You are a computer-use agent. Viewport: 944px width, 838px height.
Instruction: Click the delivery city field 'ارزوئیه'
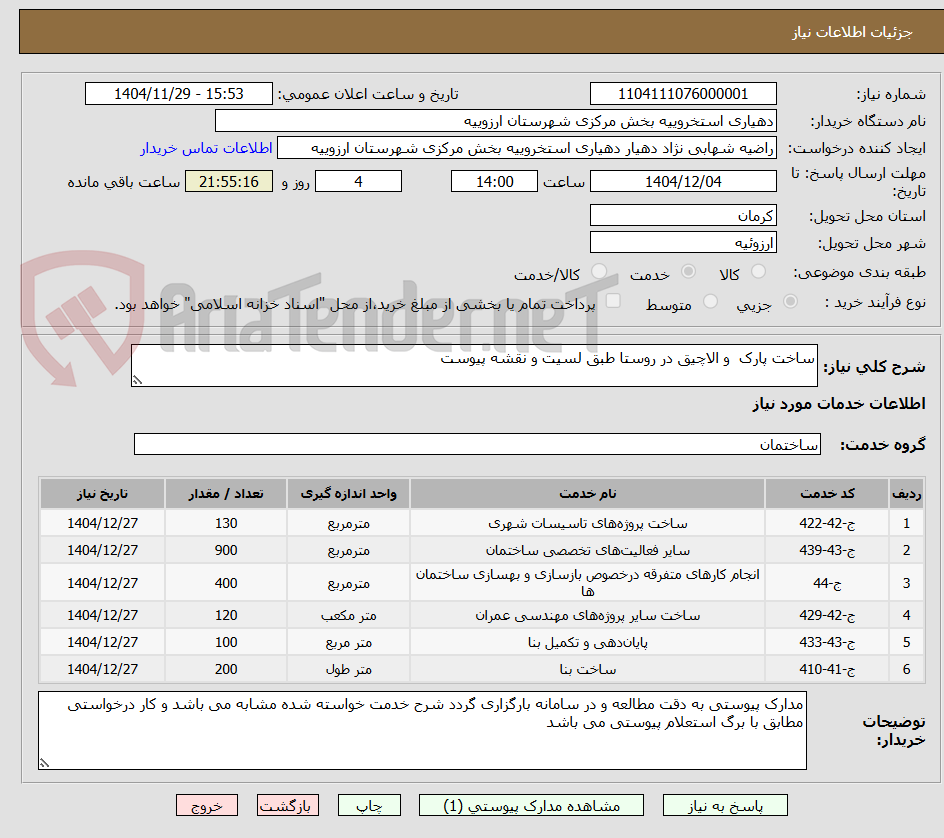(x=683, y=243)
